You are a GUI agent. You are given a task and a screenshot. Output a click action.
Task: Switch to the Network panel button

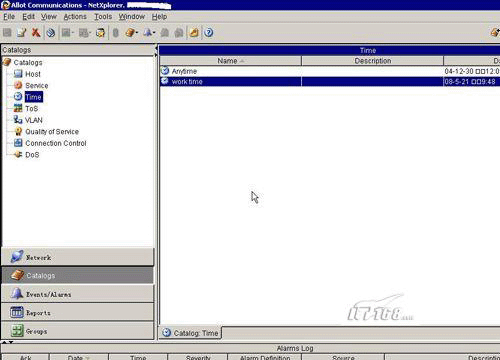point(78,257)
